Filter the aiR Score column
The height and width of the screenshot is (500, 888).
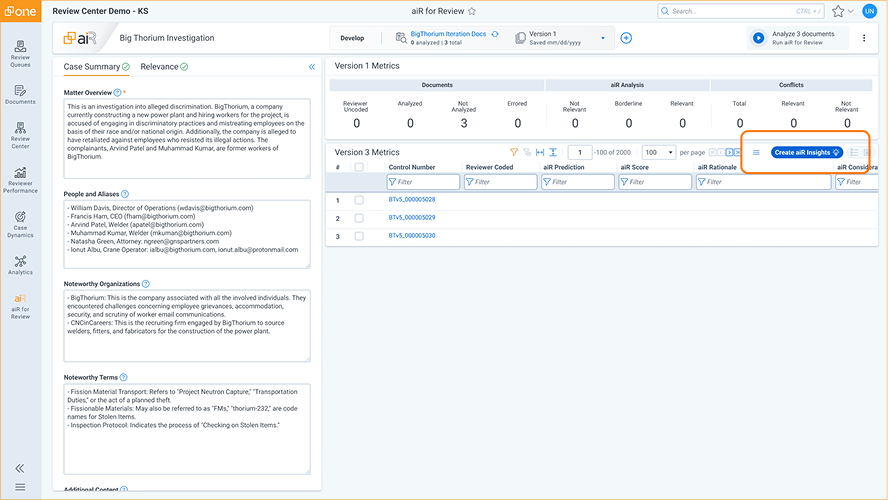coord(655,182)
